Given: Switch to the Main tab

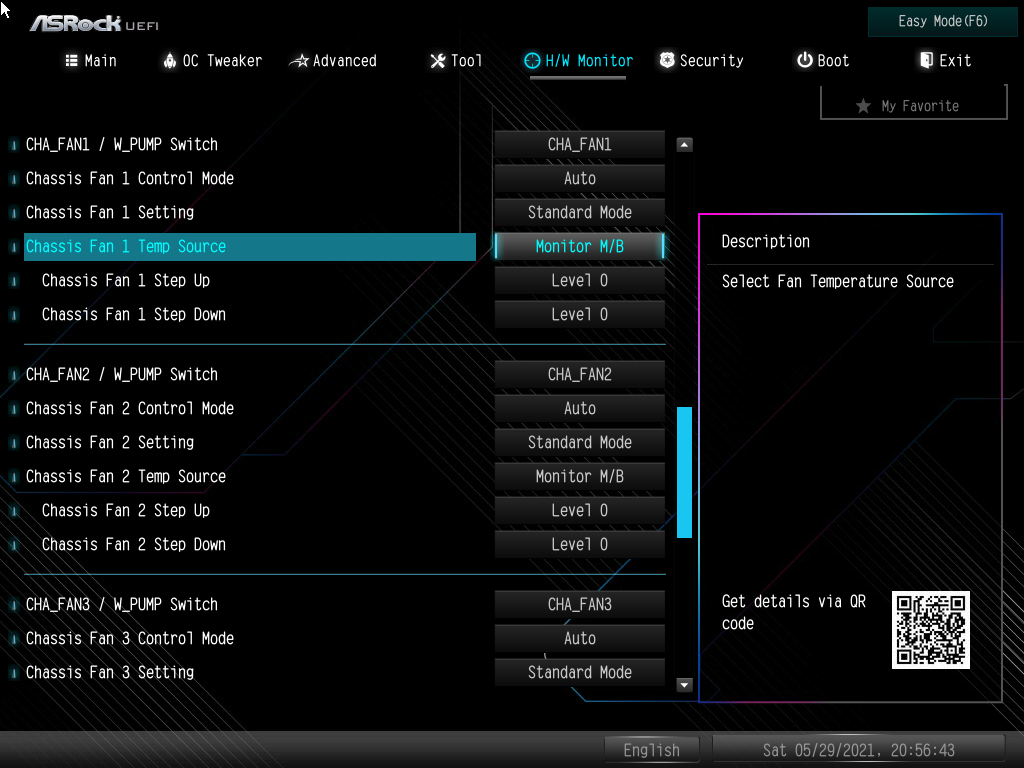Looking at the screenshot, I should [90, 60].
